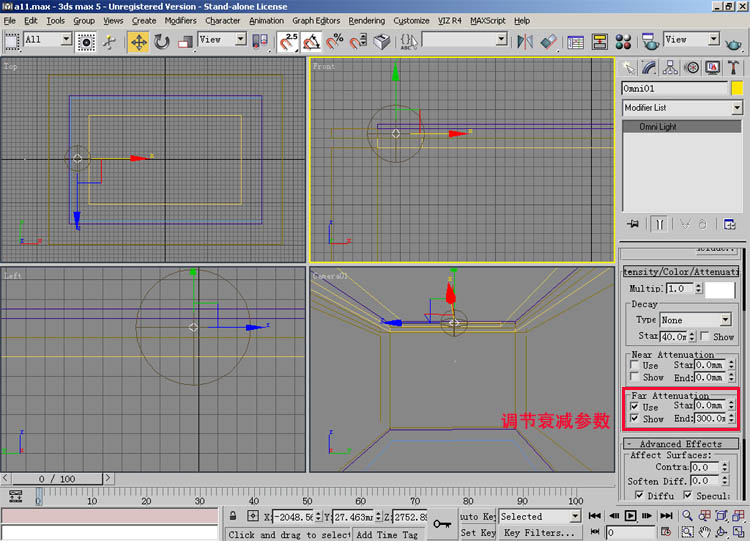Enable Near Attenuation Use checkbox
750x541 pixels.
coord(634,365)
